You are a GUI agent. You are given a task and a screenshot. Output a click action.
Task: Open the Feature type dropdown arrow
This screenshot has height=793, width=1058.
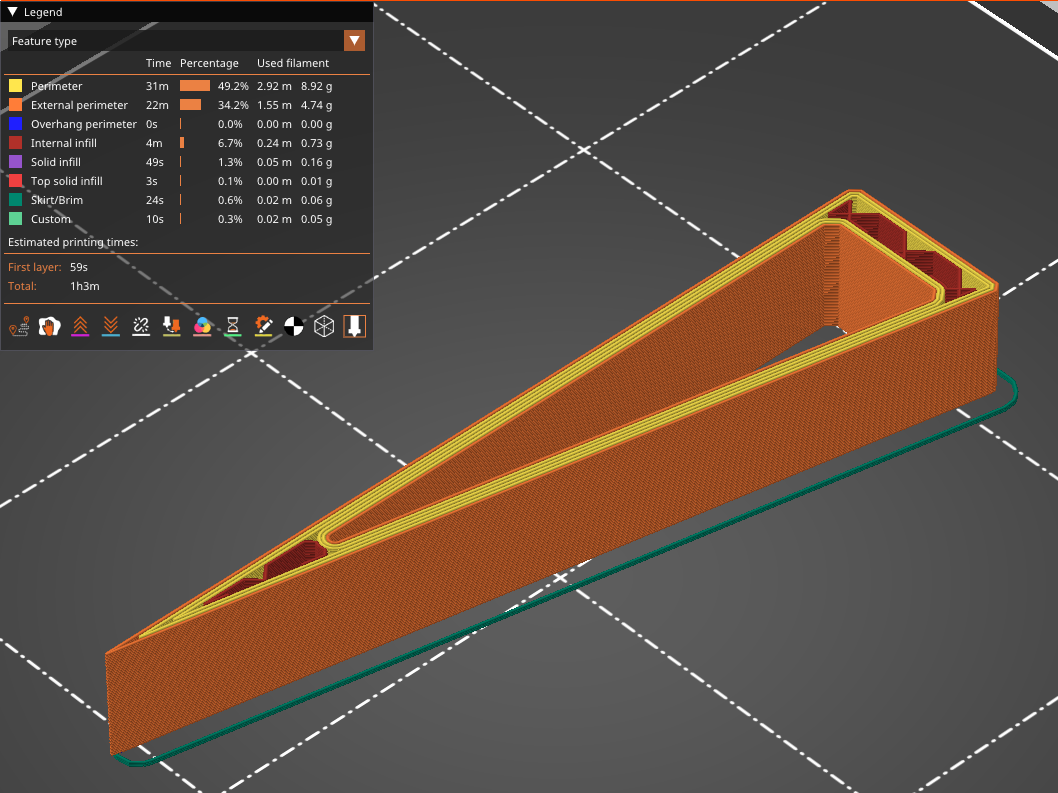coord(354,40)
